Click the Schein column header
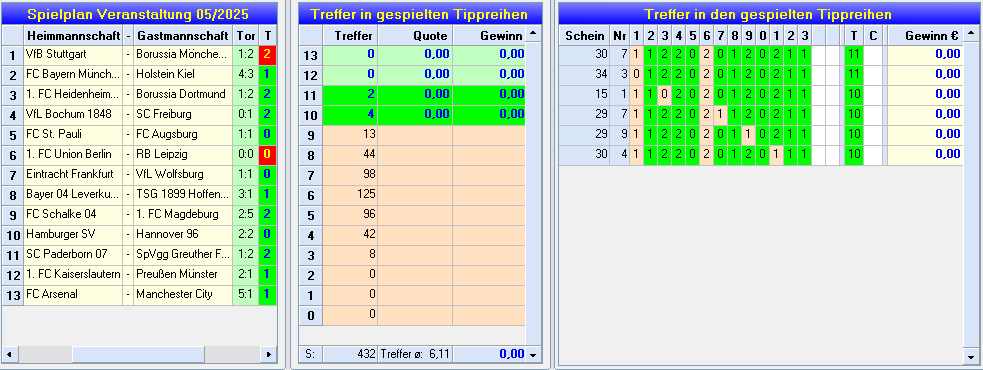The image size is (983, 370). coord(584,36)
